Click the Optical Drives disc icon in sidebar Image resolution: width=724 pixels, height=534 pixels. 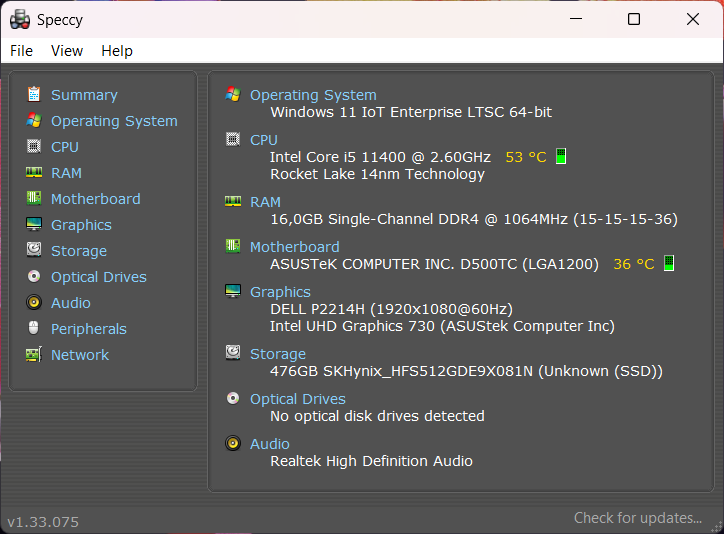point(34,276)
